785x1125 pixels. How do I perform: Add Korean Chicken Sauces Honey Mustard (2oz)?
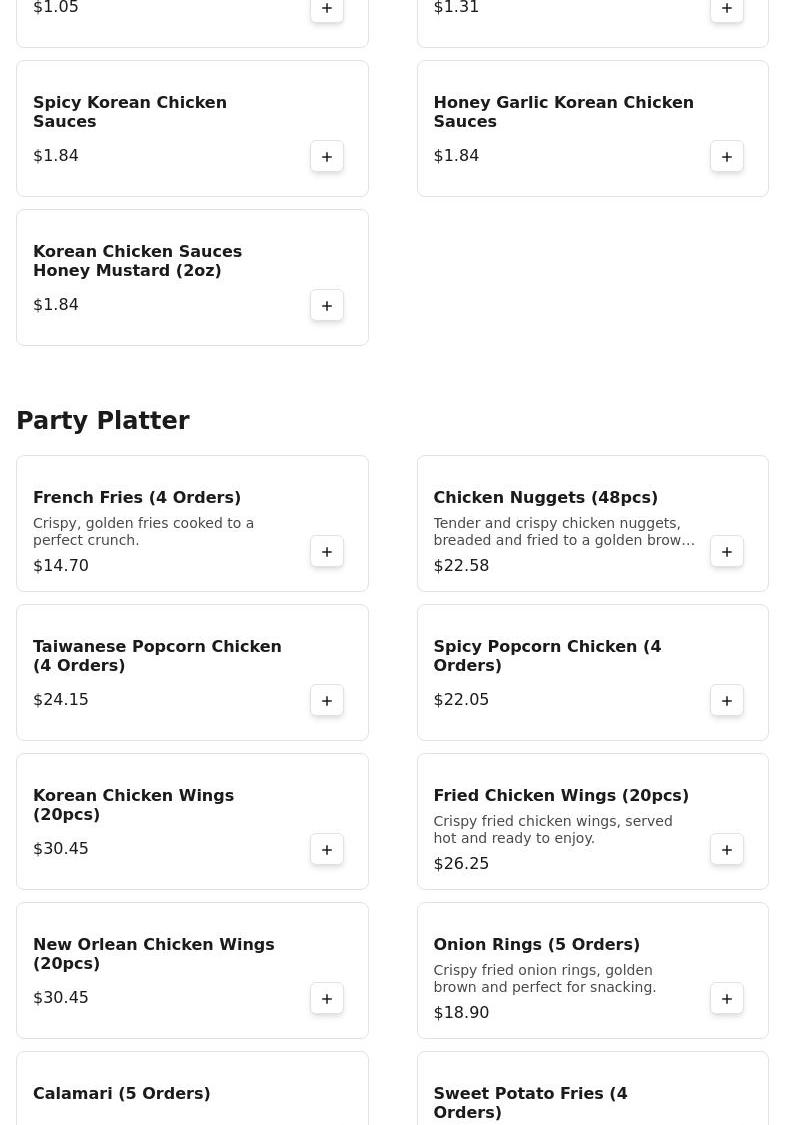(327, 305)
